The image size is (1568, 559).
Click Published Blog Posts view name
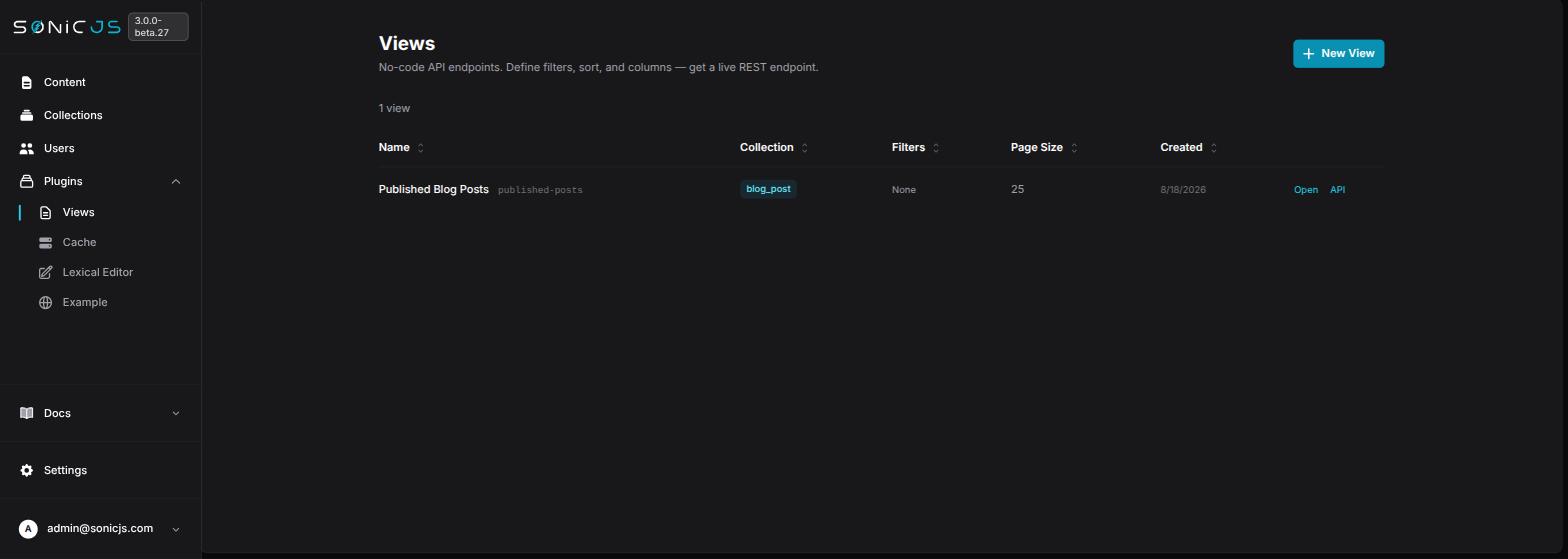click(x=434, y=189)
